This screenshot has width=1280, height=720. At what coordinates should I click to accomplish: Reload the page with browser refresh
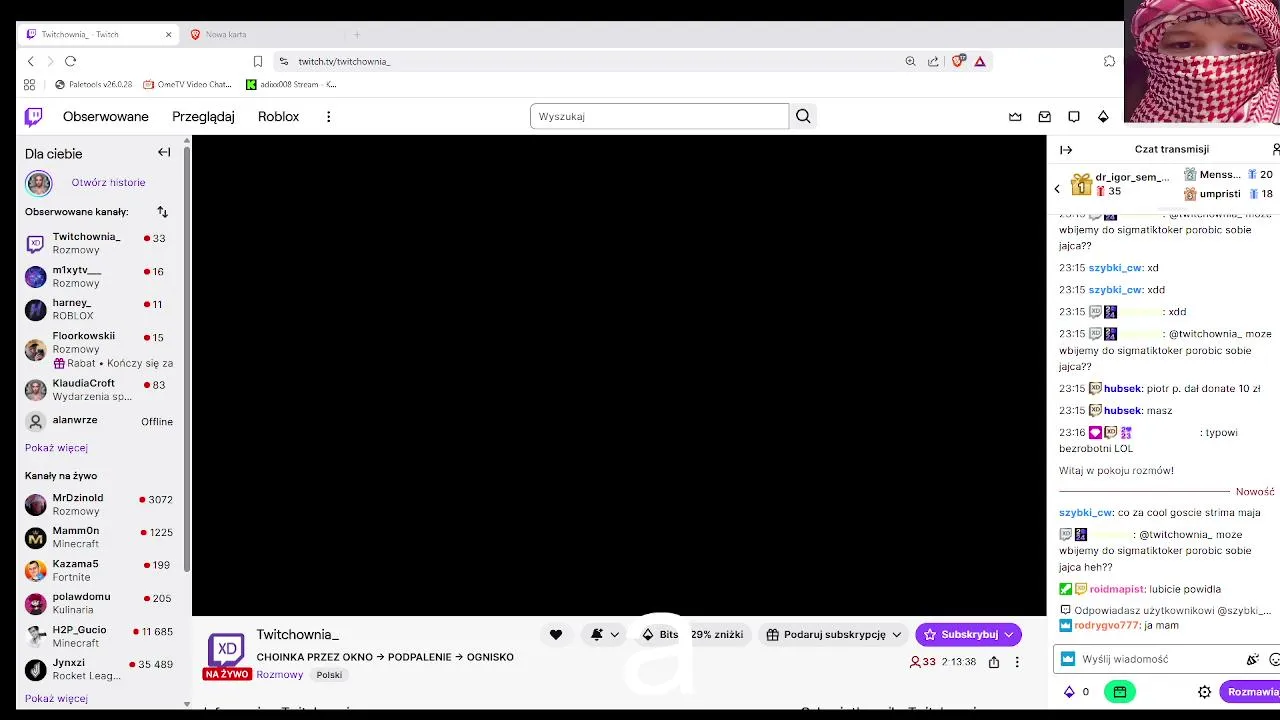[70, 61]
